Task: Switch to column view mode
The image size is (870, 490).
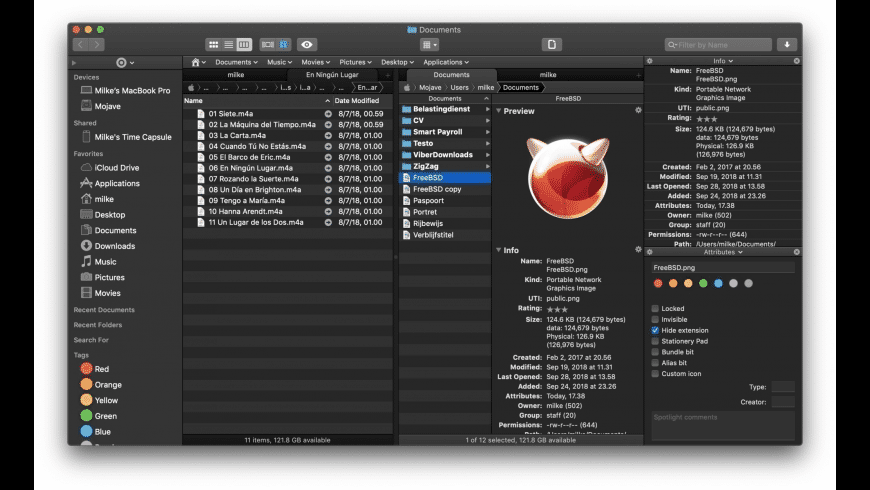Action: [244, 45]
